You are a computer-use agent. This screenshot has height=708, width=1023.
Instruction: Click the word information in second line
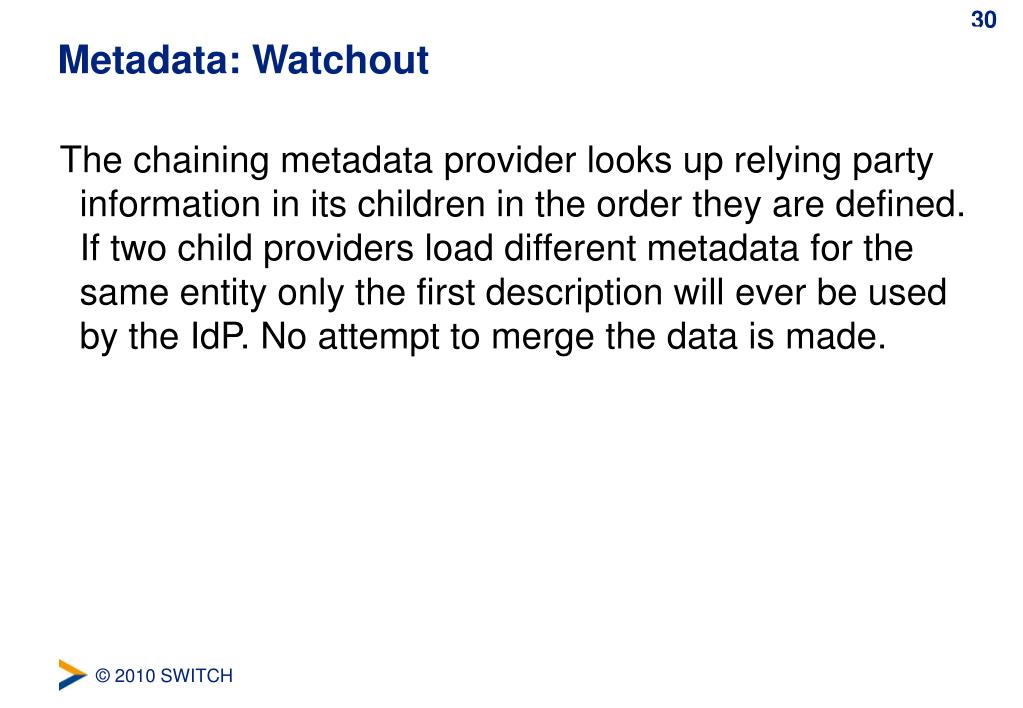[170, 204]
